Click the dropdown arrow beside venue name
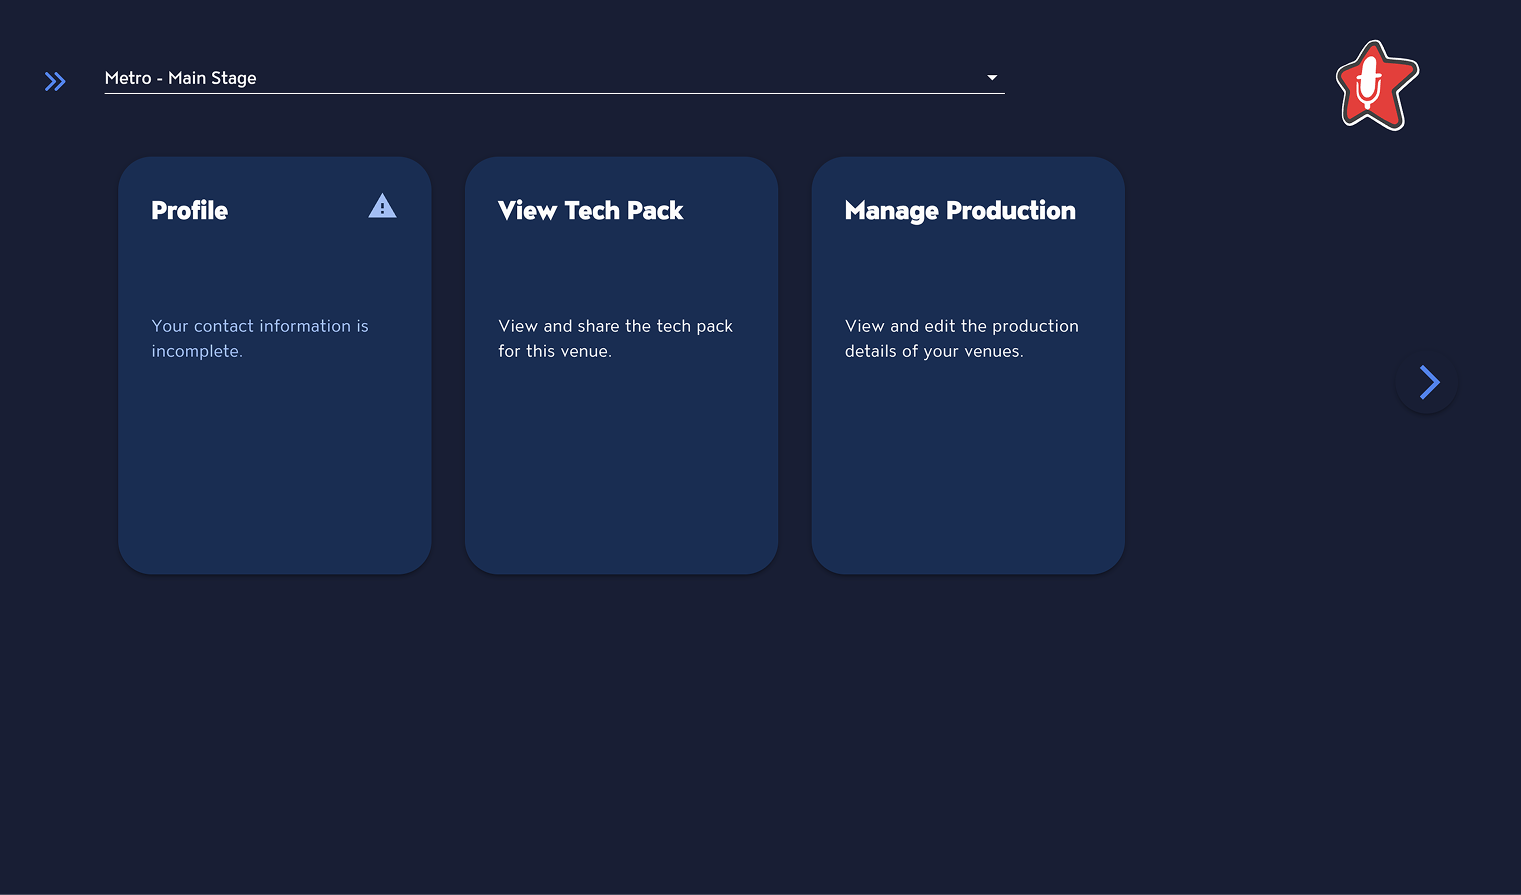This screenshot has height=895, width=1521. [992, 78]
